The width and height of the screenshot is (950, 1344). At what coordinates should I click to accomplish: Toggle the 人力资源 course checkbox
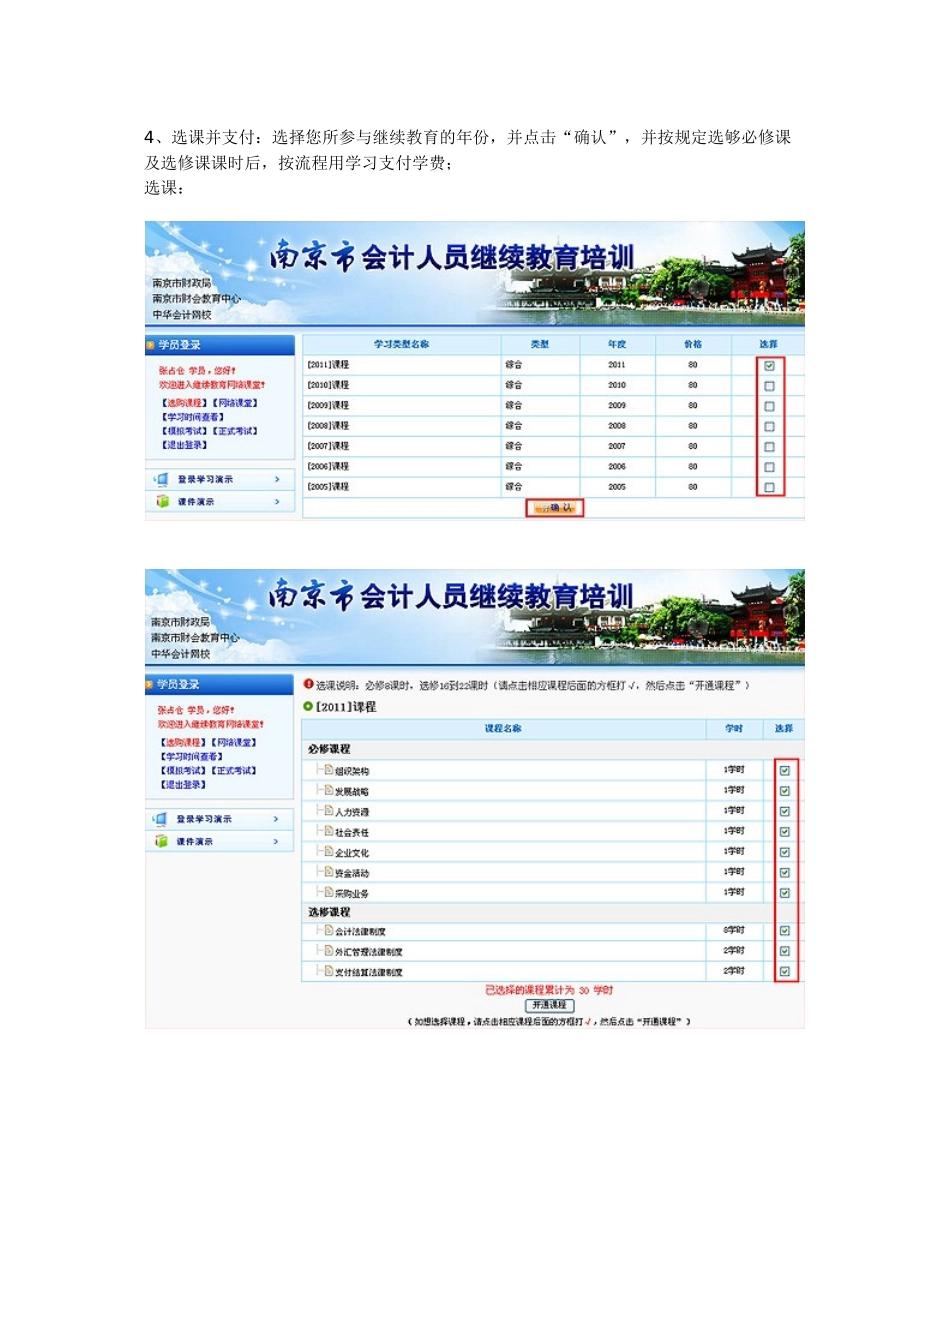point(785,811)
